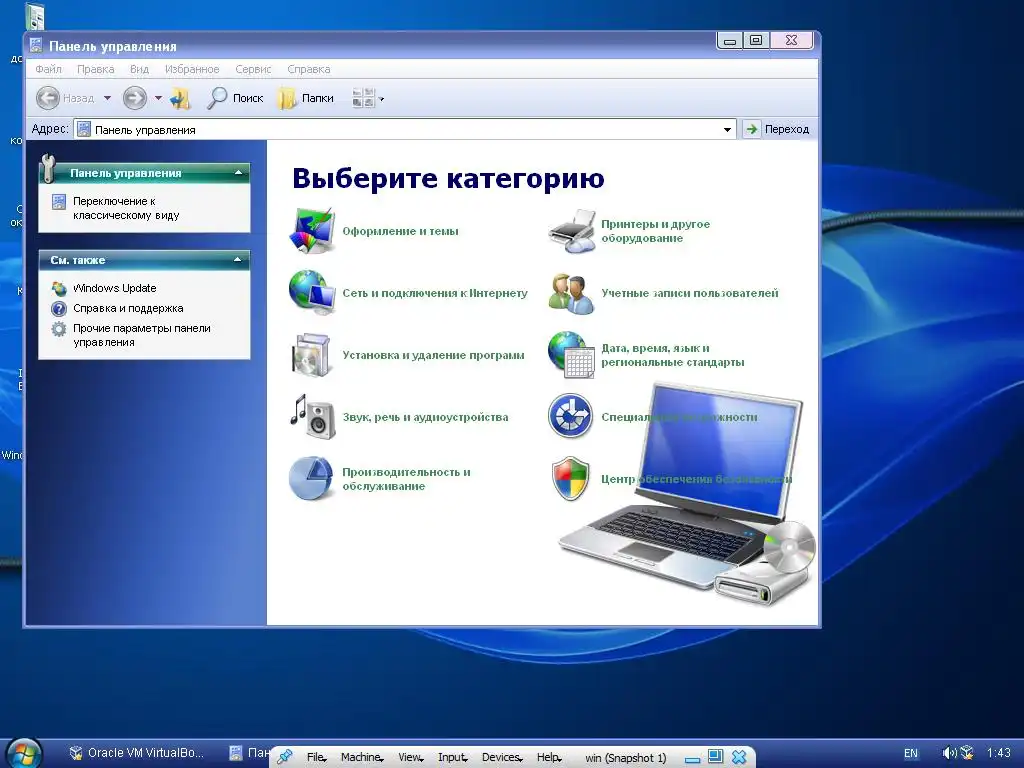Open the Back button history dropdown arrow
Screen dimensions: 1024x768
pos(107,98)
